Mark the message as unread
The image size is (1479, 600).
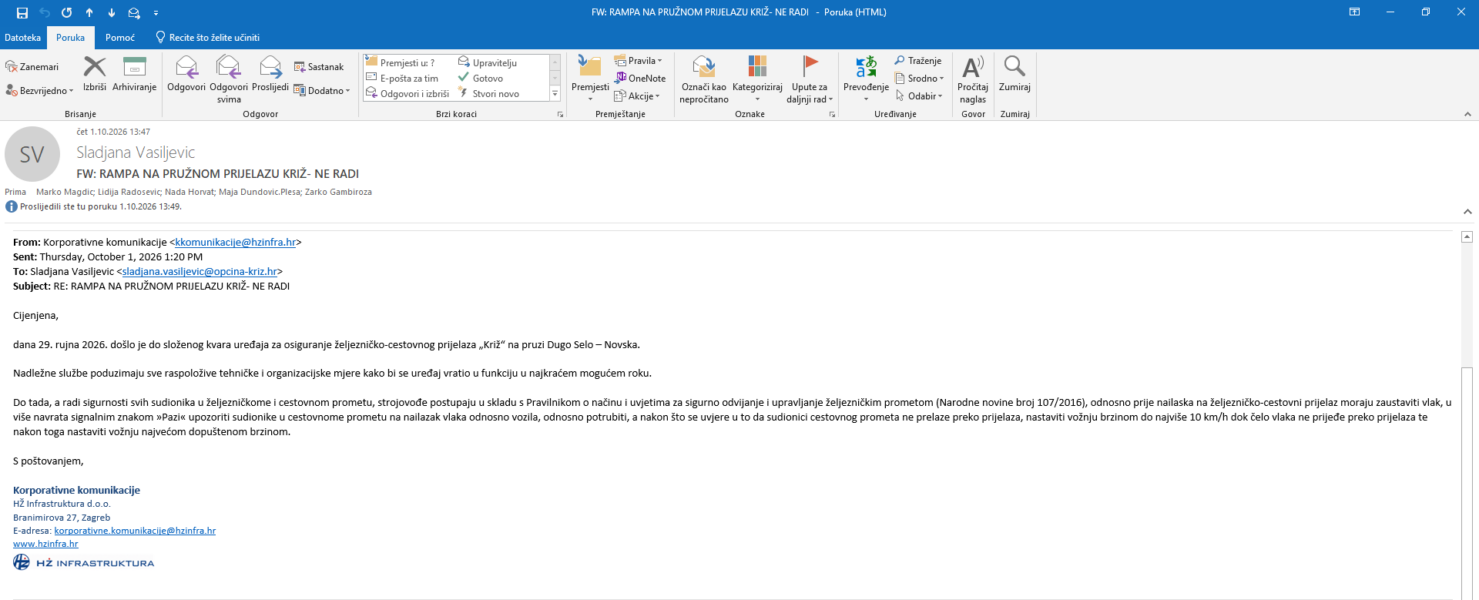tap(705, 80)
